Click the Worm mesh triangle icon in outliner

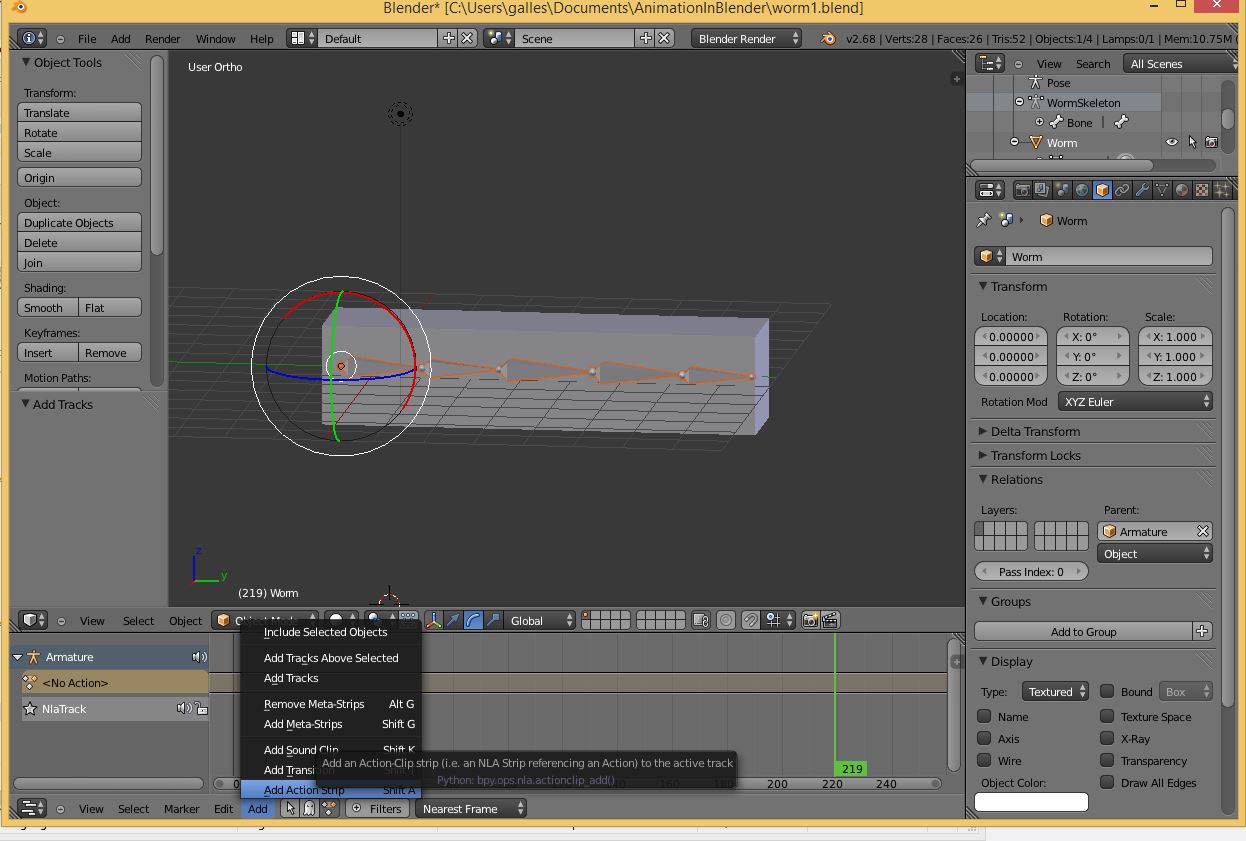point(1035,142)
